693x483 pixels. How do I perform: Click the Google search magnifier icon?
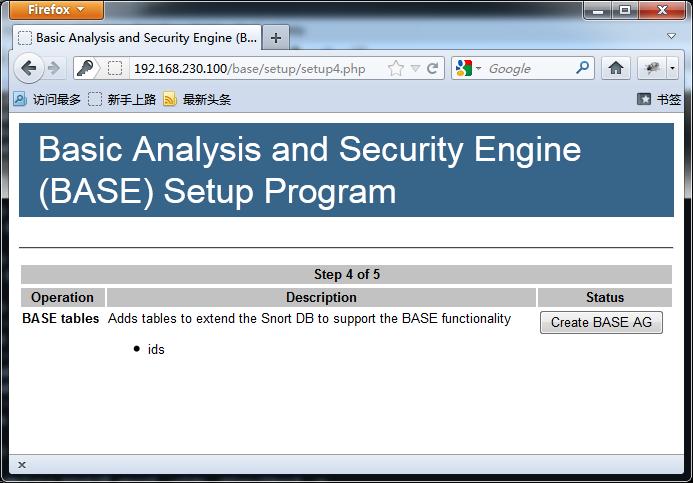583,68
